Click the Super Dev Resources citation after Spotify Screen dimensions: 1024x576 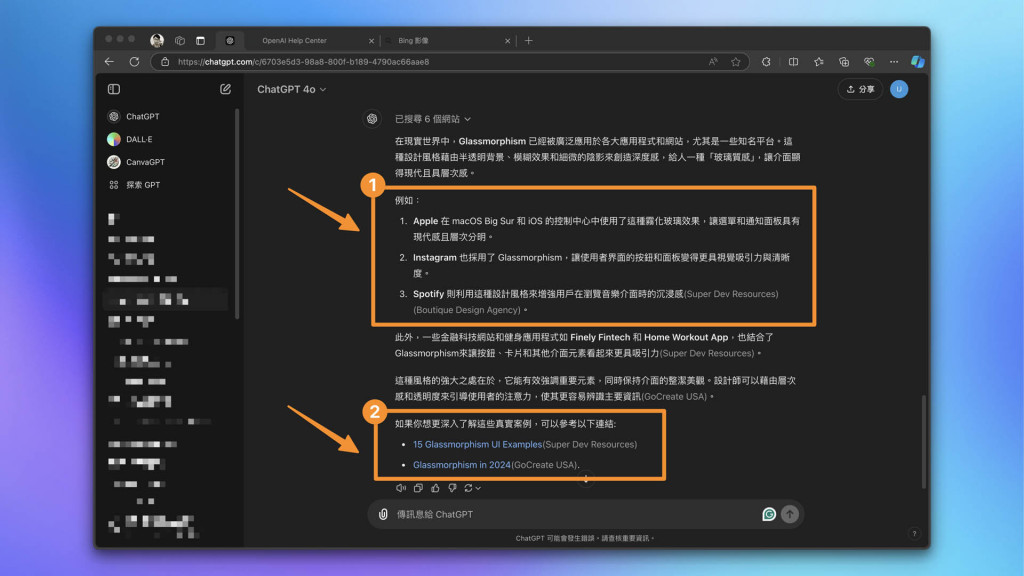[x=731, y=294]
